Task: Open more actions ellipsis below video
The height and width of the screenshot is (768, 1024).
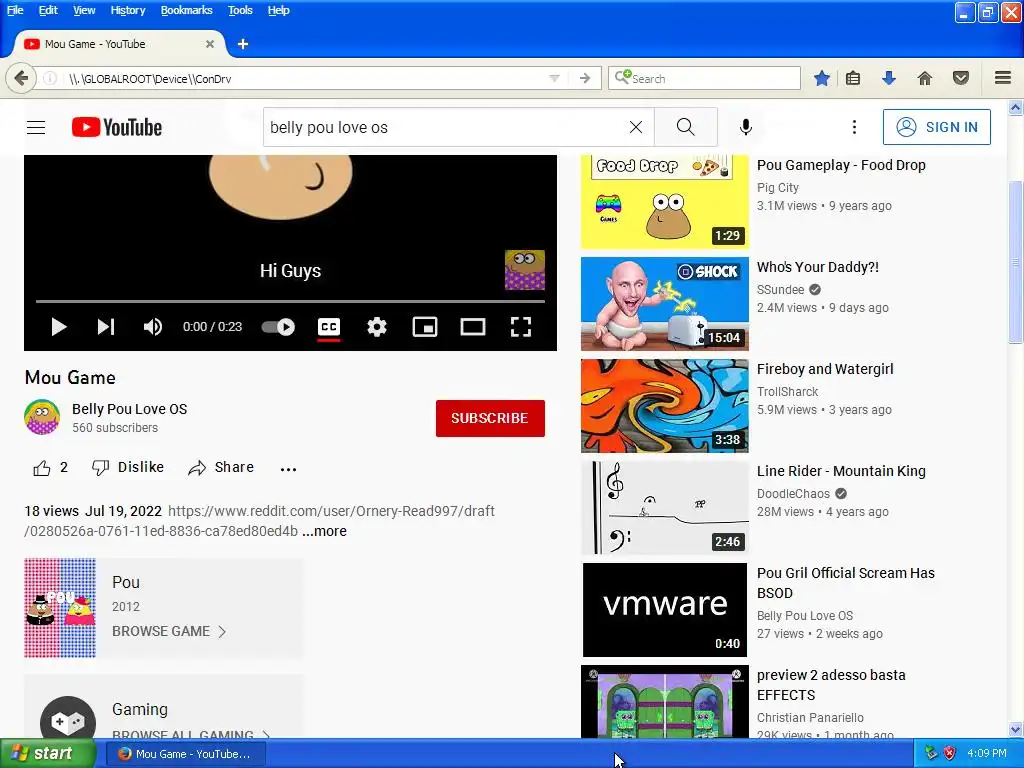Action: (288, 469)
